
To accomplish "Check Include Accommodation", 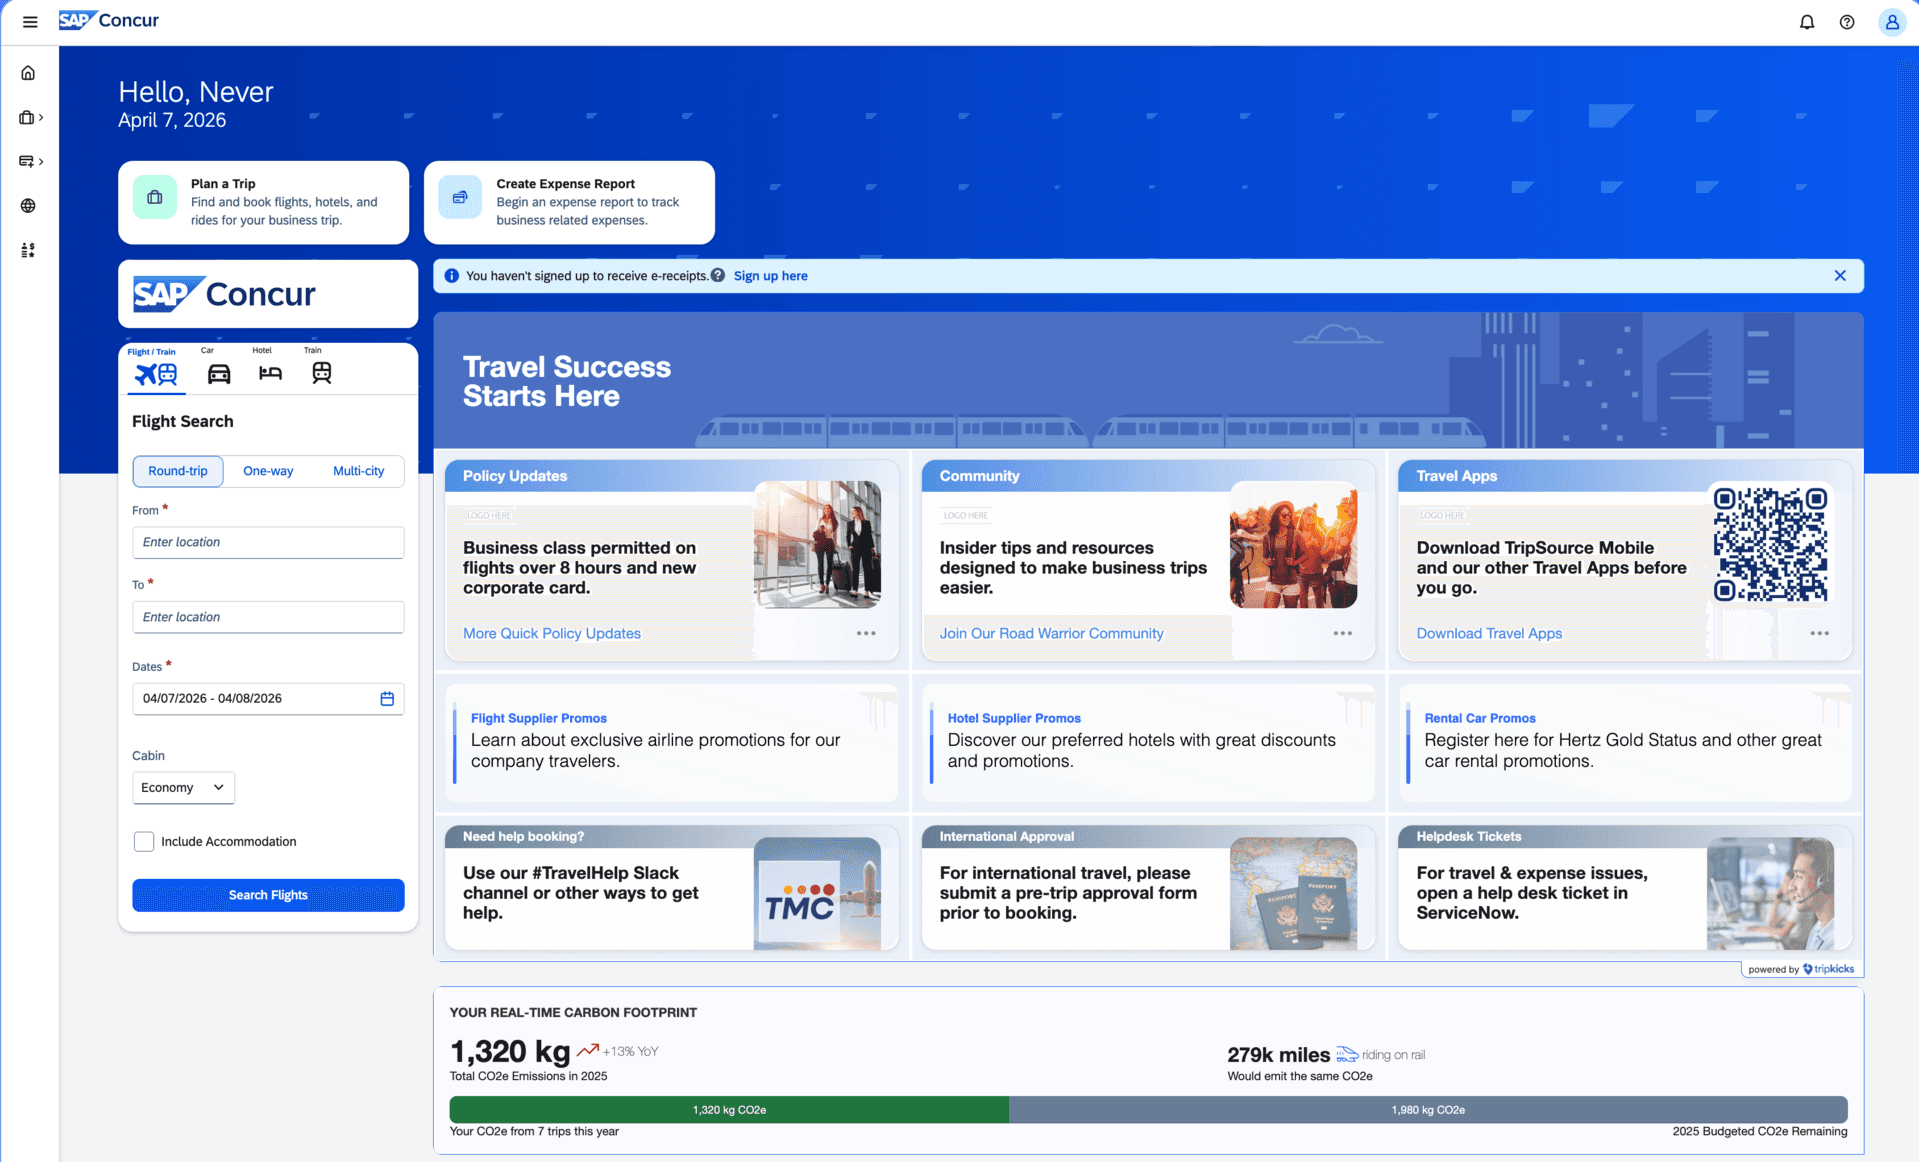I will click(144, 842).
